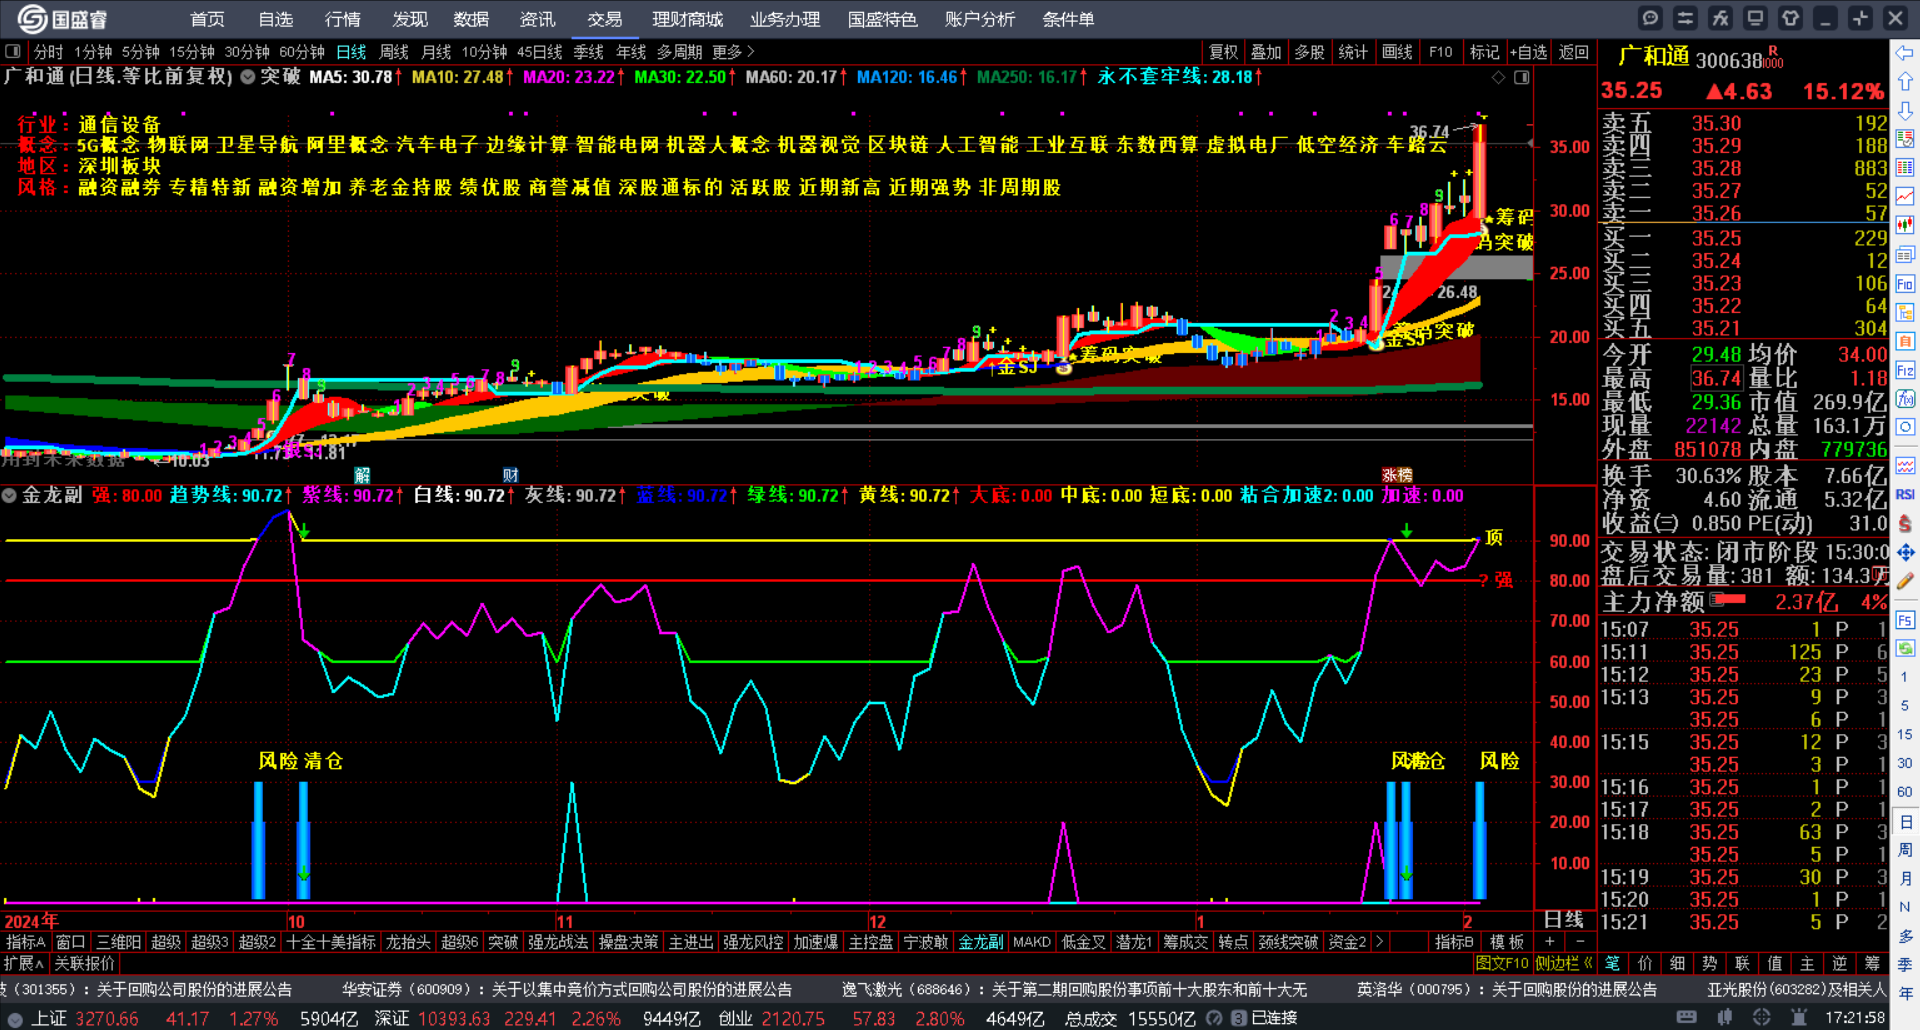The width and height of the screenshot is (1920, 1030).
Task: Toggle the 复权 adjustment button
Action: [x=1223, y=52]
